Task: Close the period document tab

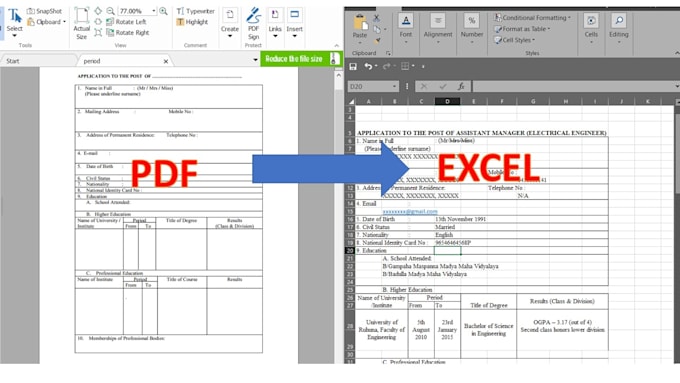Action: click(166, 62)
